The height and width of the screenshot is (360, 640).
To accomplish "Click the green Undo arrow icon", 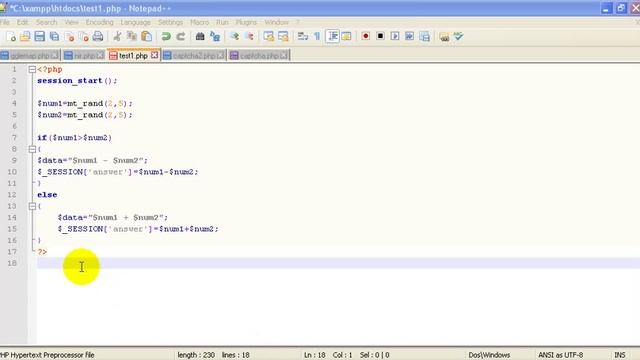I will point(166,37).
